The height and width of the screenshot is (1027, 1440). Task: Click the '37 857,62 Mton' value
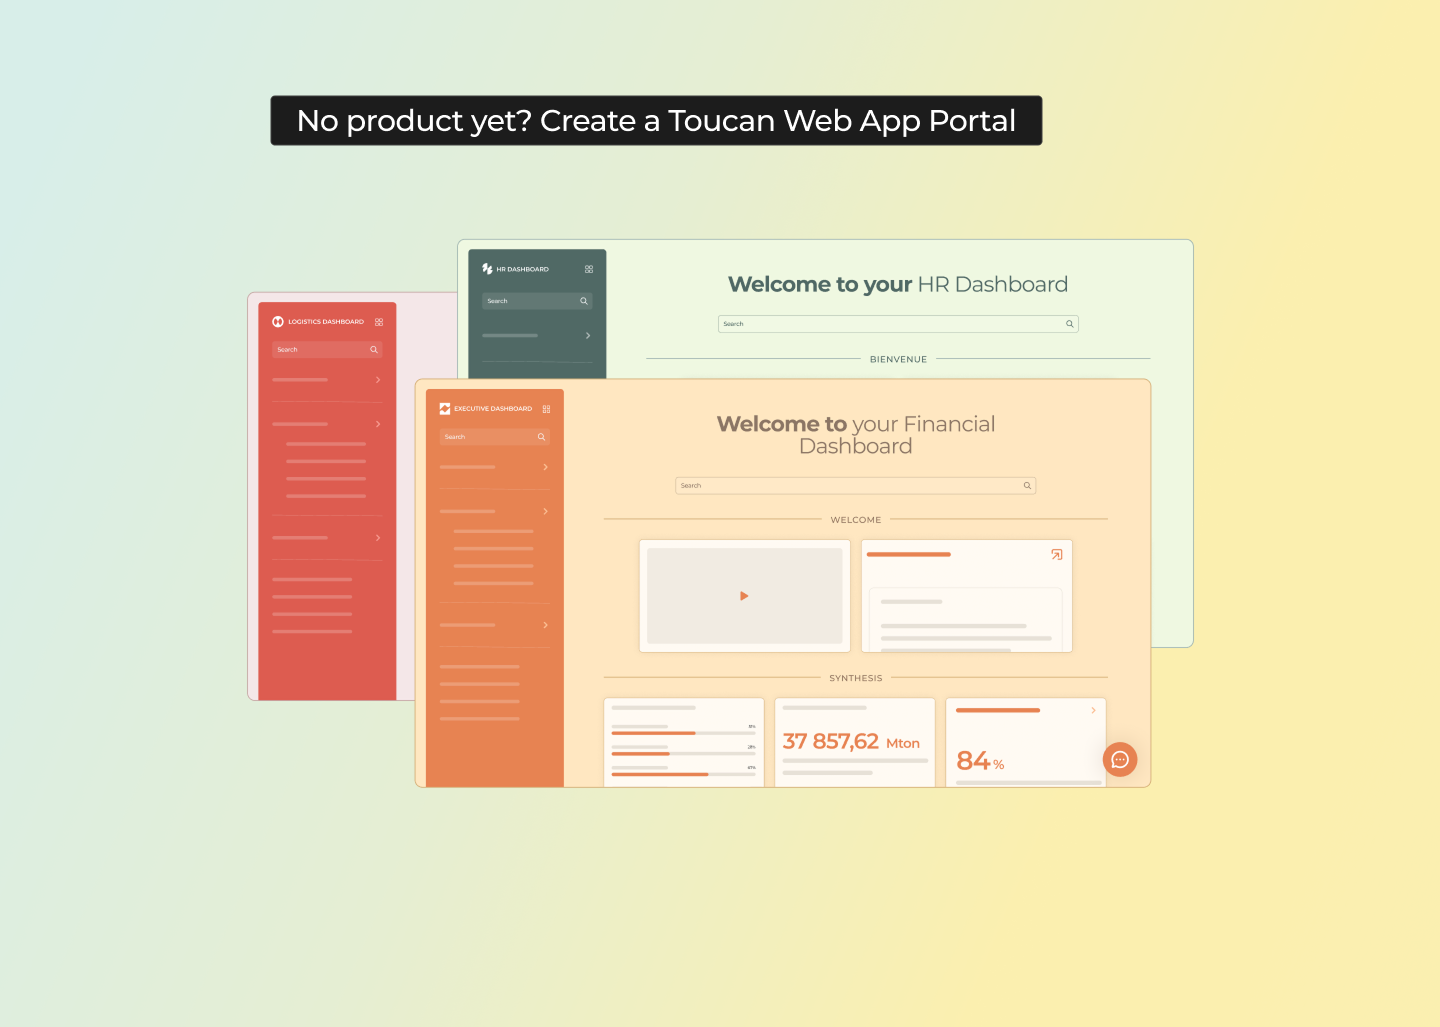click(x=851, y=742)
